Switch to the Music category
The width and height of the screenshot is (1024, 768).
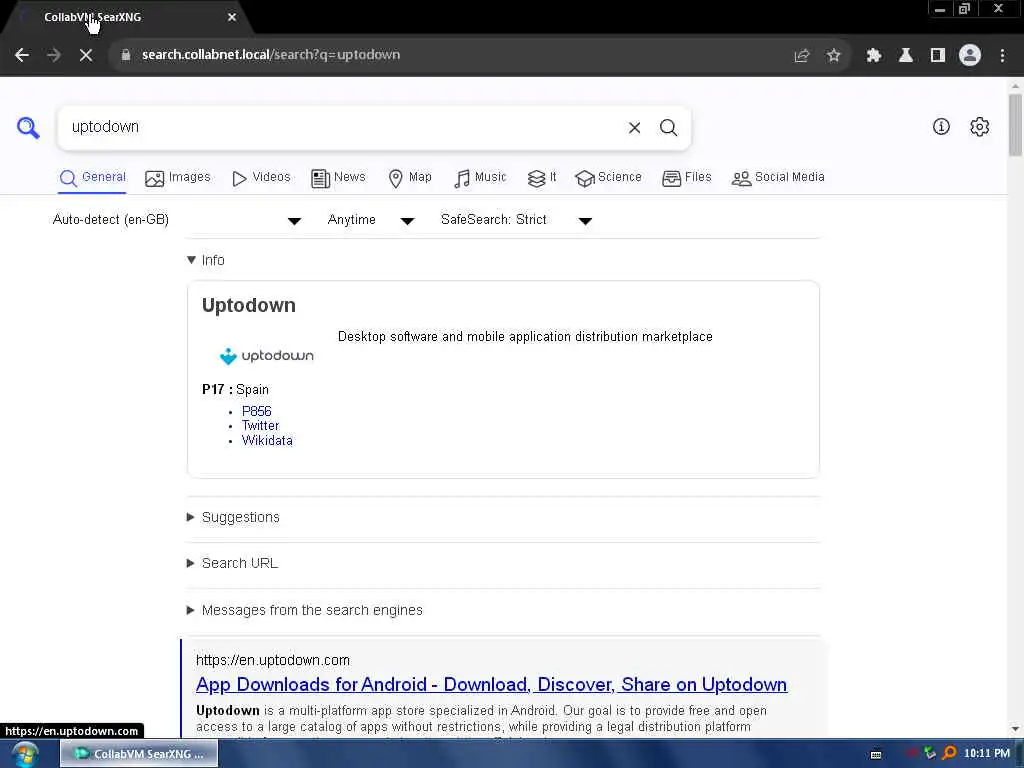480,178
